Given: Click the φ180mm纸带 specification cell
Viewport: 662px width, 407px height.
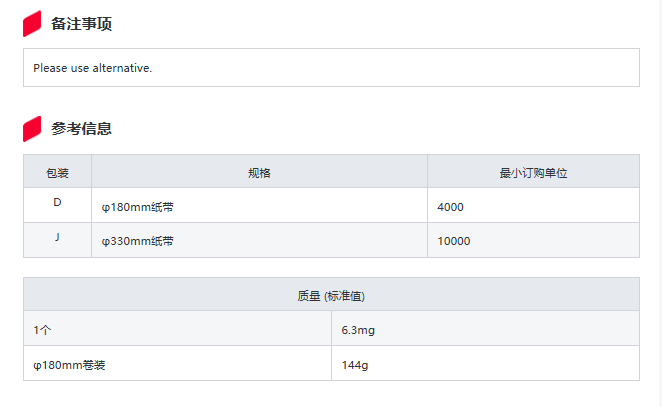Looking at the screenshot, I should 138,207.
